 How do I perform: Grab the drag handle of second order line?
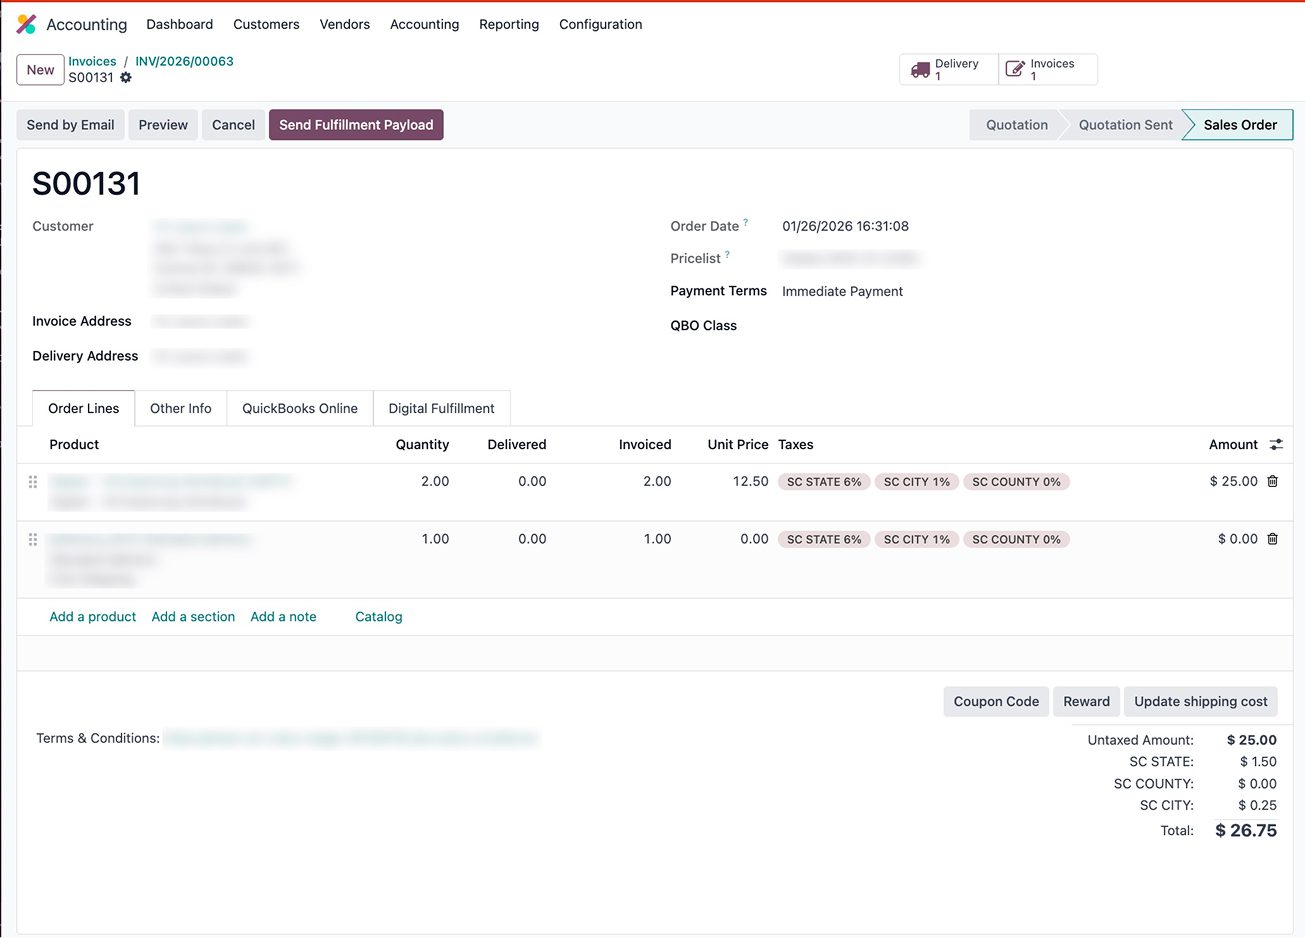(x=33, y=540)
